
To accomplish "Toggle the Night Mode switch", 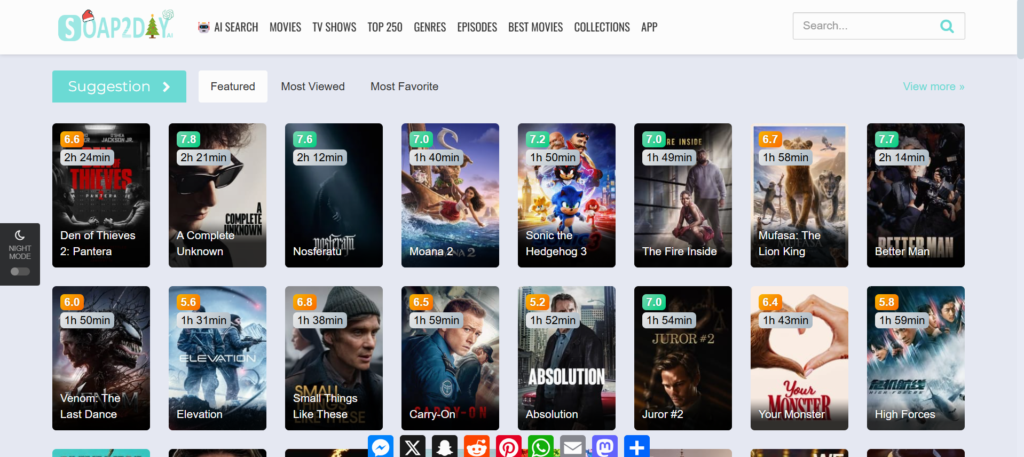I will pos(20,272).
